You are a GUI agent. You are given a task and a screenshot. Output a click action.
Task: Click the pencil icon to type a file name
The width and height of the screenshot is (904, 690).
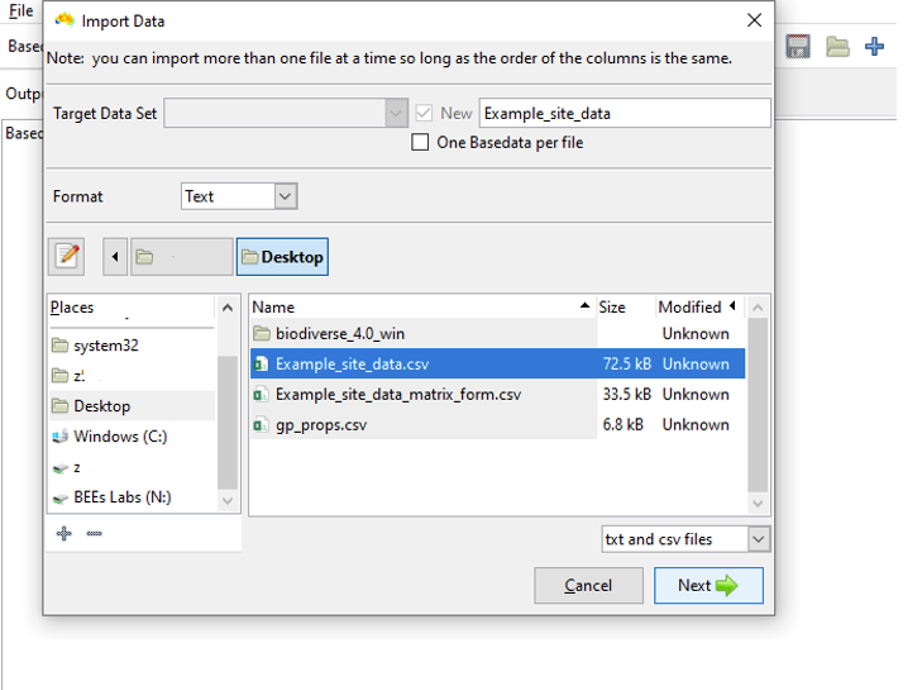tap(67, 257)
